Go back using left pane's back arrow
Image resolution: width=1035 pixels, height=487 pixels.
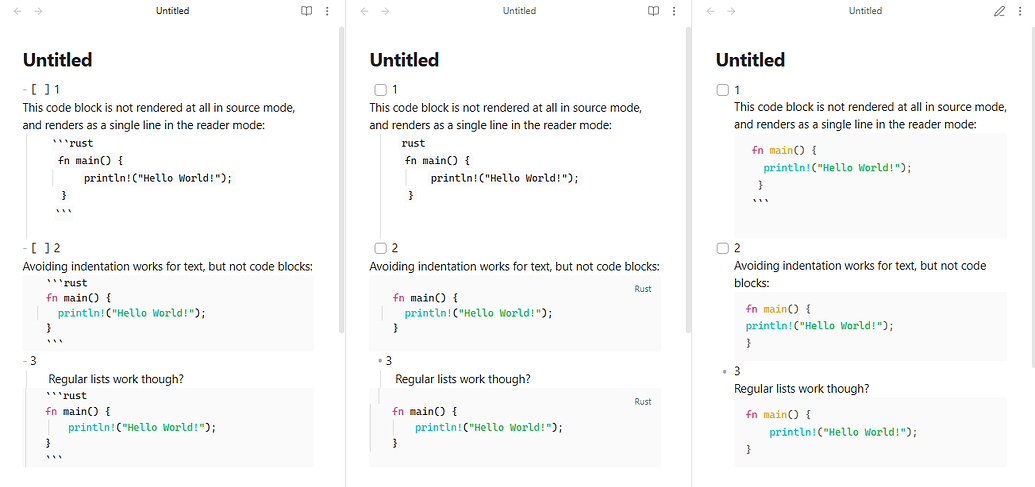pos(18,11)
